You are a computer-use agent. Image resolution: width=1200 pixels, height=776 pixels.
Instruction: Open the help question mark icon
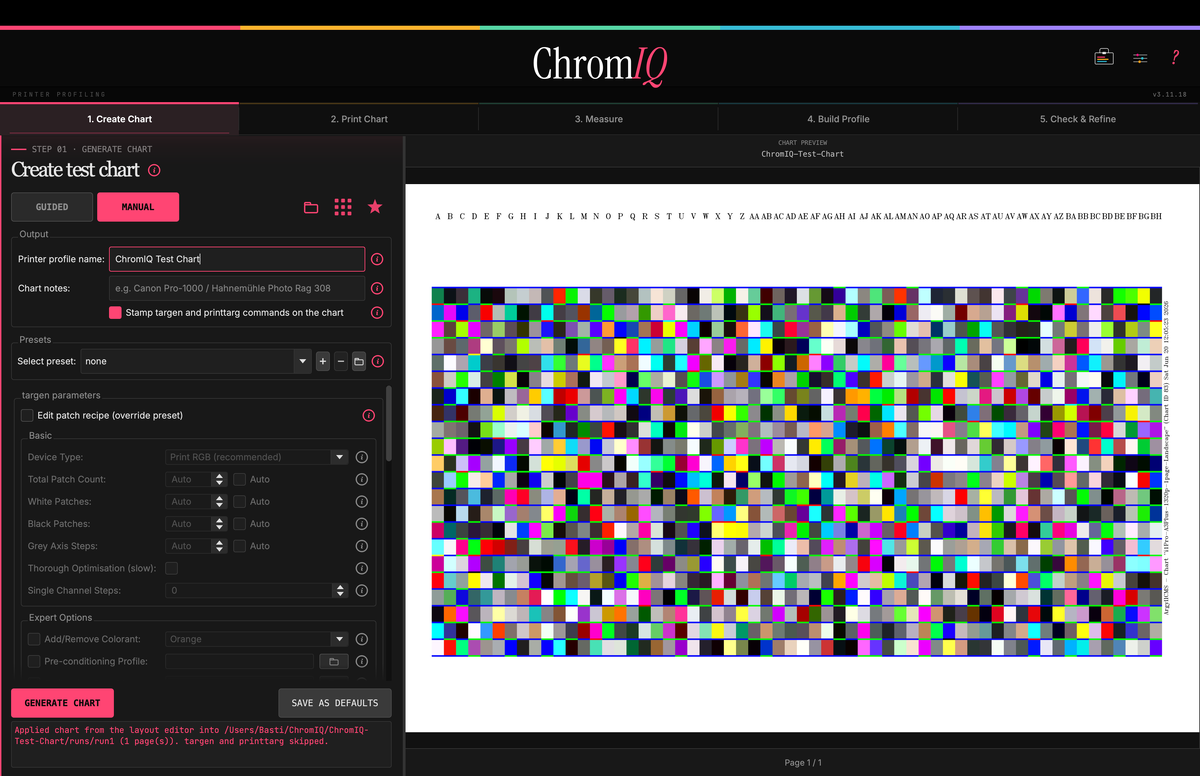[x=1175, y=57]
